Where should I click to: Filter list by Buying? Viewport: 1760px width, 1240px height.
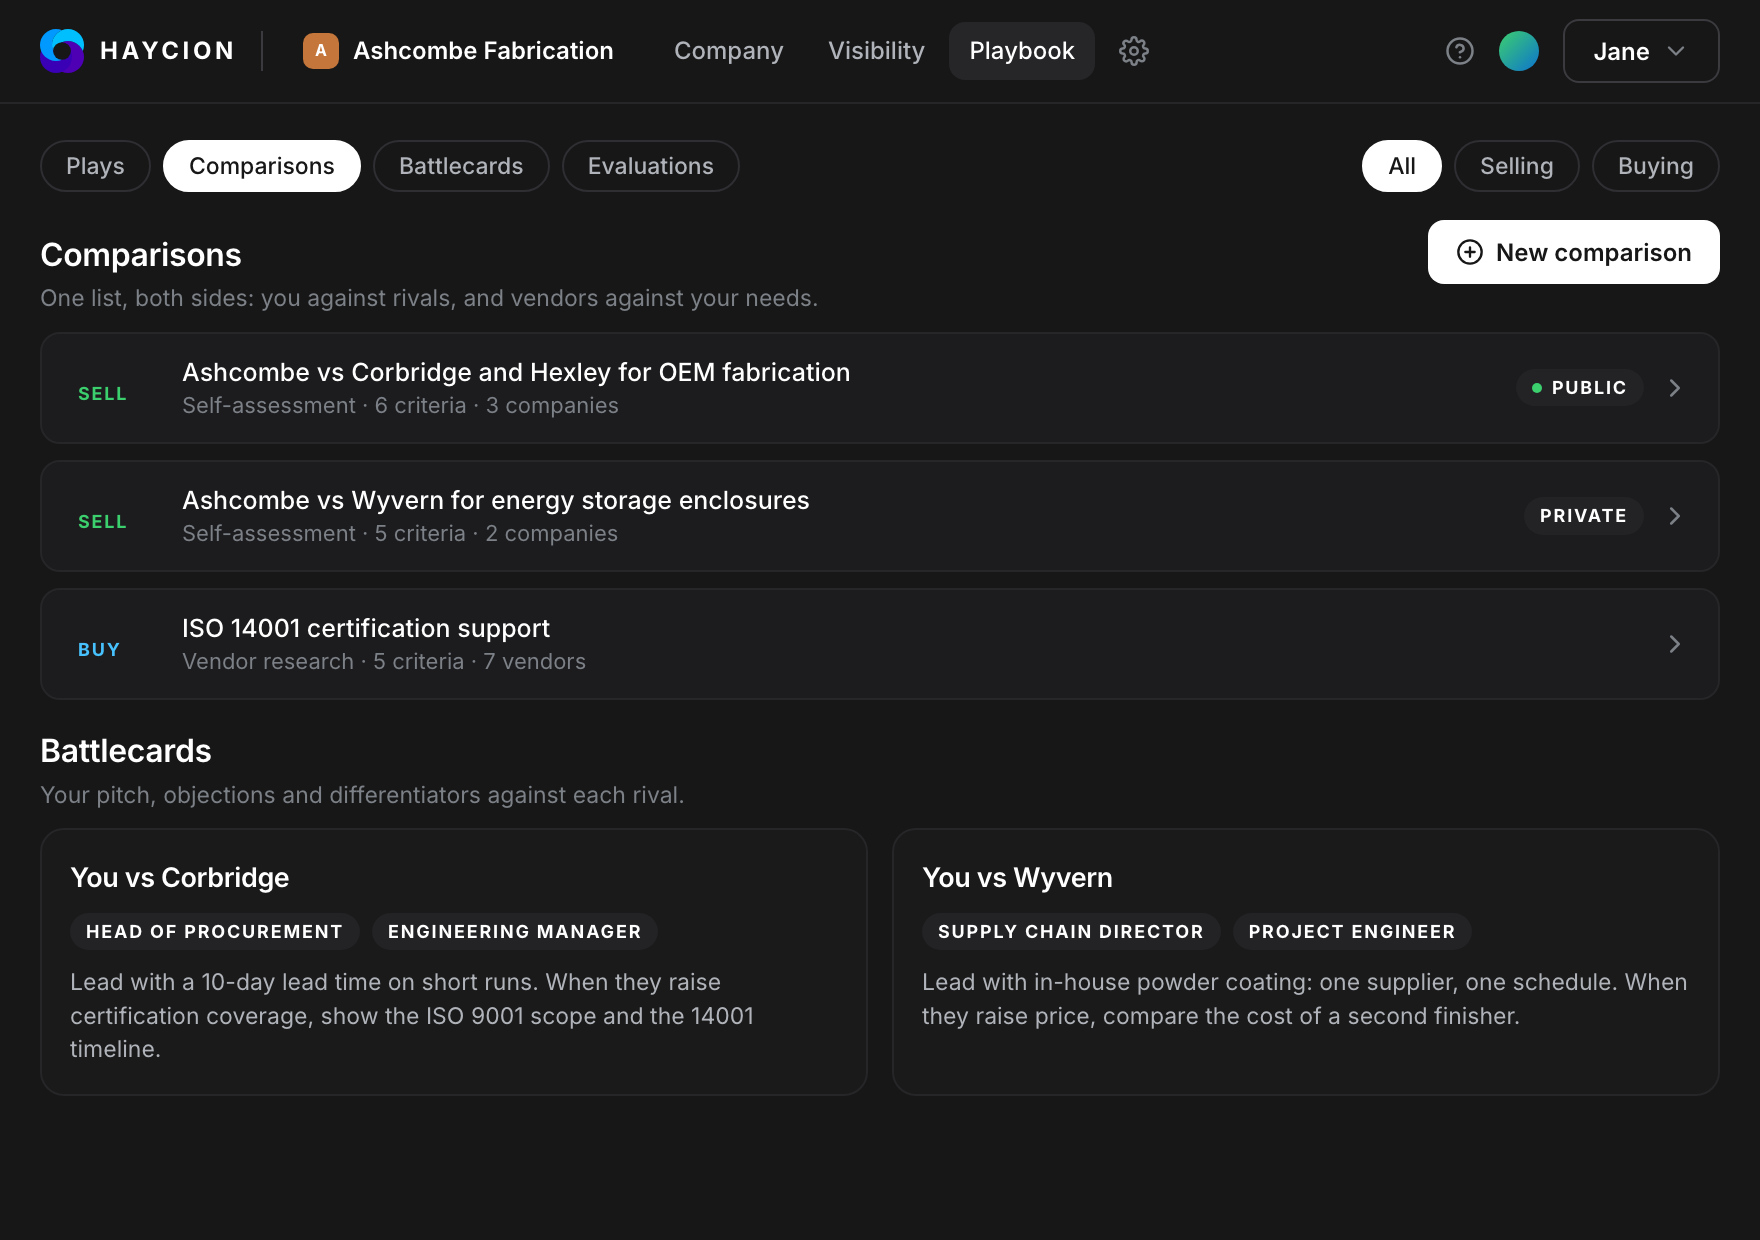pos(1656,166)
